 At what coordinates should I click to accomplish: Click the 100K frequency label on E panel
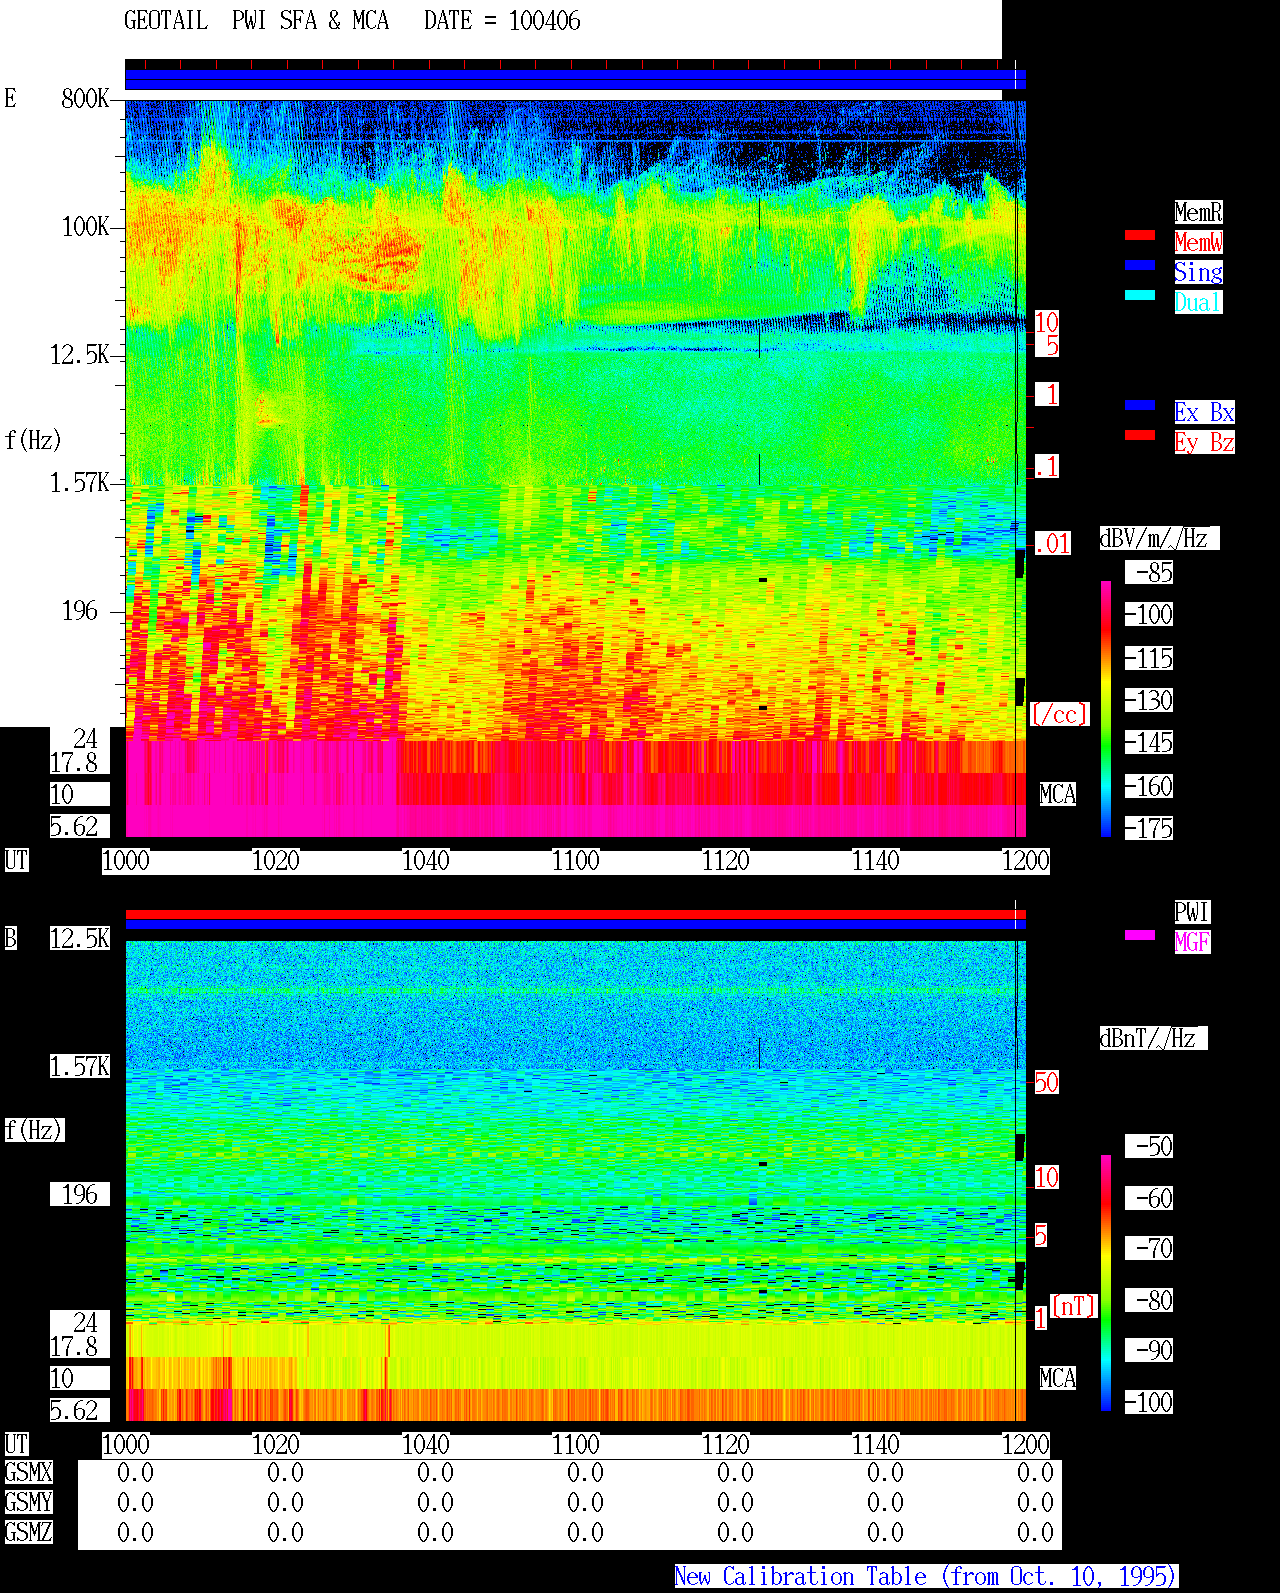[x=86, y=227]
